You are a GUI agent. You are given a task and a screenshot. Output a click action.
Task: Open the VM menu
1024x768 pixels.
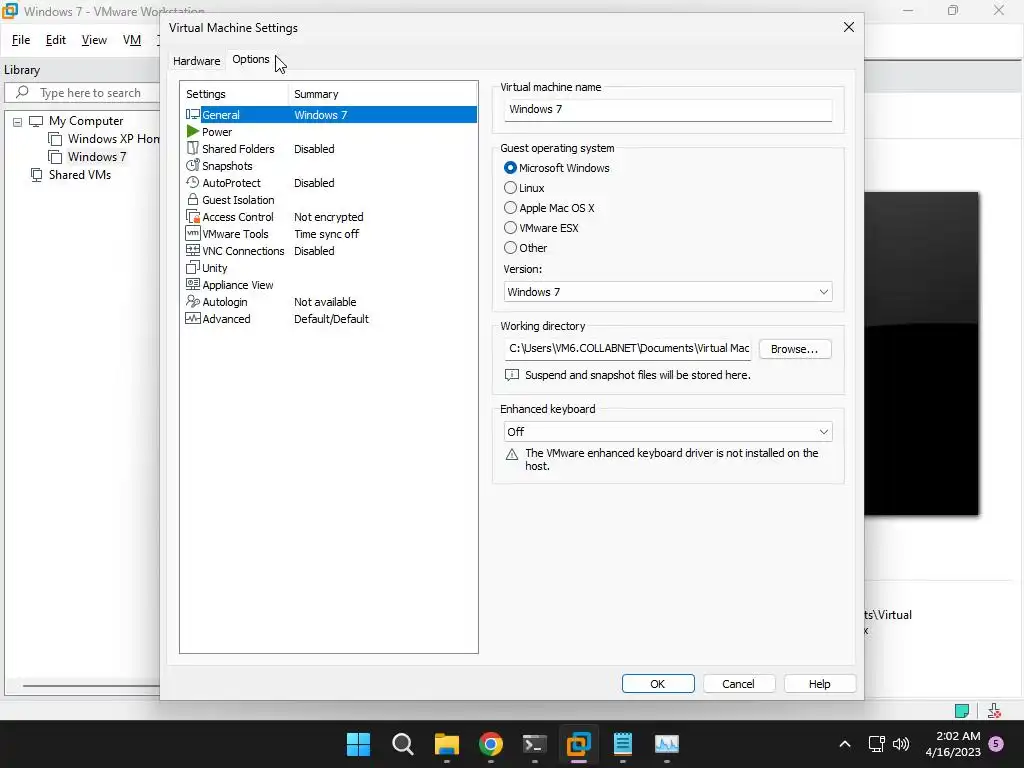pos(132,40)
